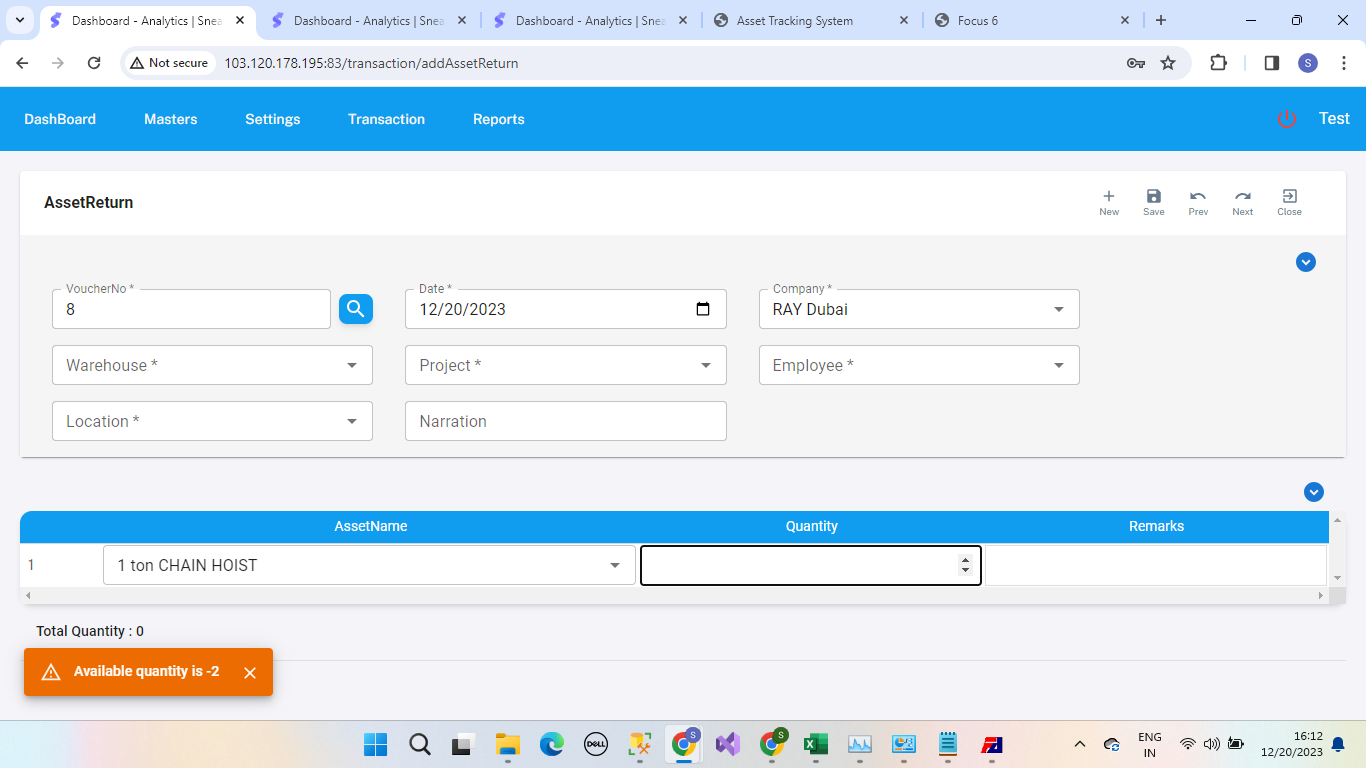Click the New voucher plus icon
1366x768 pixels.
[1108, 198]
